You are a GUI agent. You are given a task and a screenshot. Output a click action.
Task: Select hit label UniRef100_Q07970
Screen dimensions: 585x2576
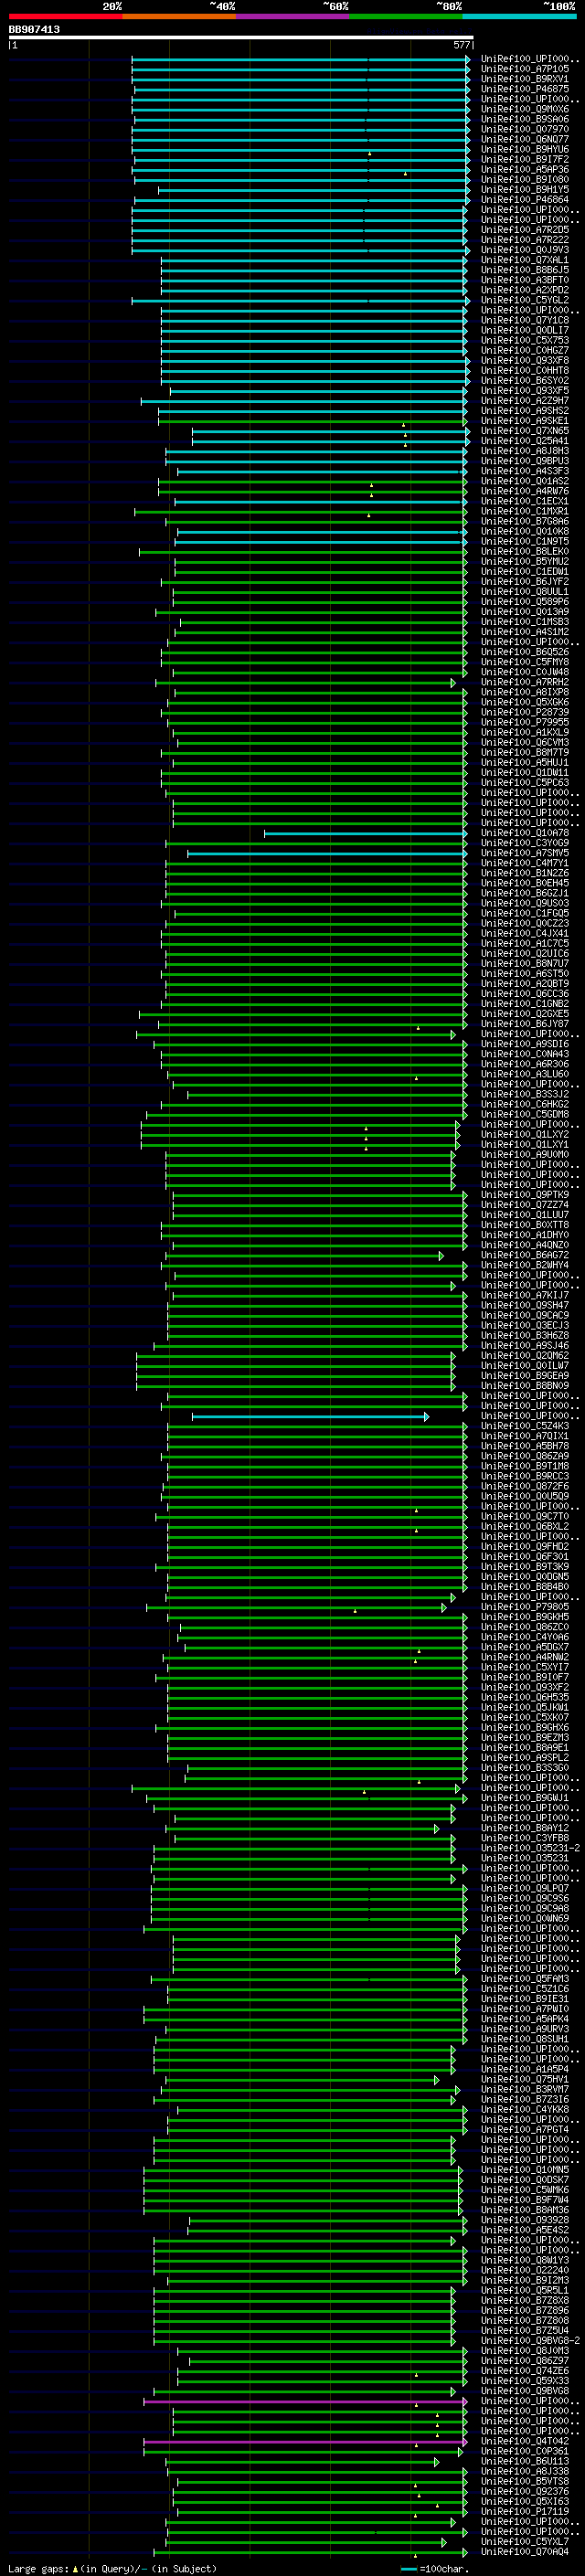click(x=525, y=129)
